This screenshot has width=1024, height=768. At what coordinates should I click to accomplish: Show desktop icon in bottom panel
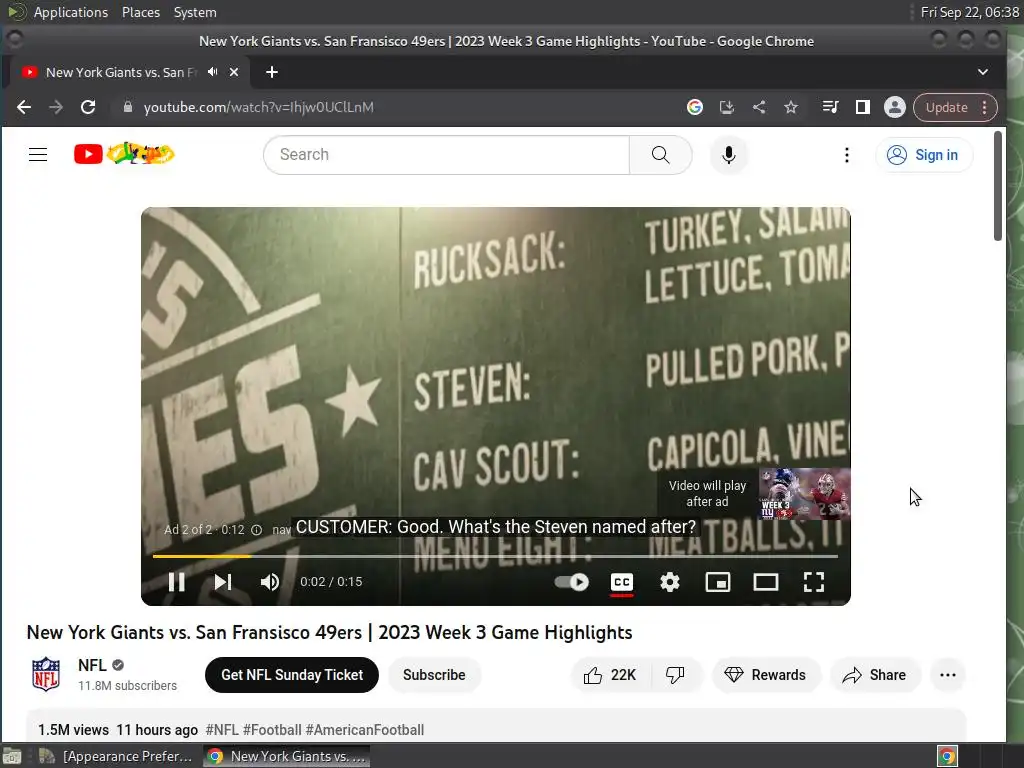pos(12,756)
